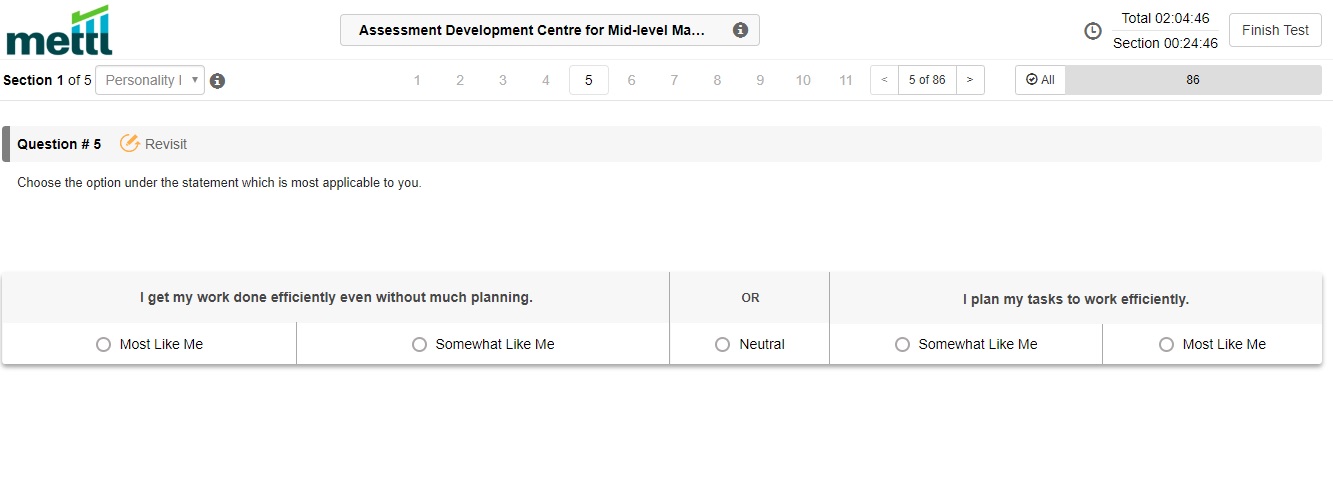Click the timer clock icon

(1093, 31)
